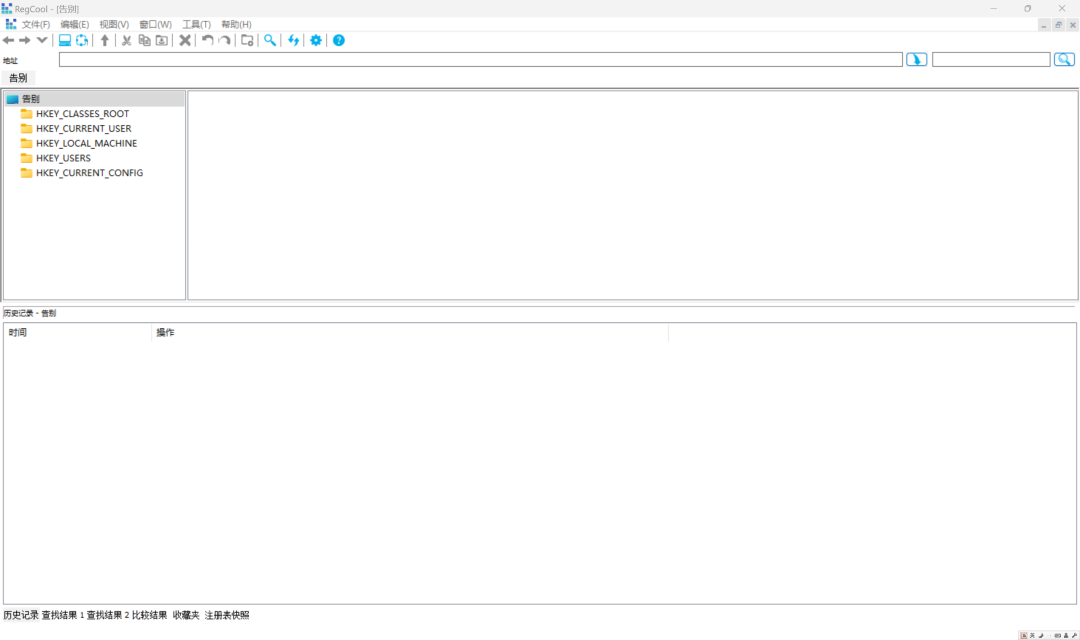The image size is (1080, 640).
Task: Click the folder icon next to HKEY_CLASSES_ROOT
Action: [x=26, y=114]
